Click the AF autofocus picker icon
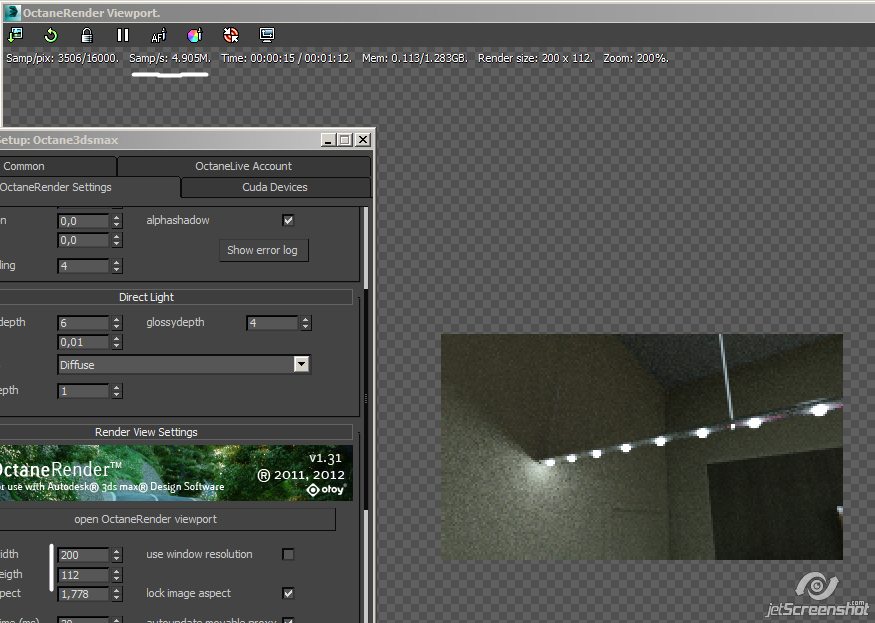The height and width of the screenshot is (623, 875). 158,35
